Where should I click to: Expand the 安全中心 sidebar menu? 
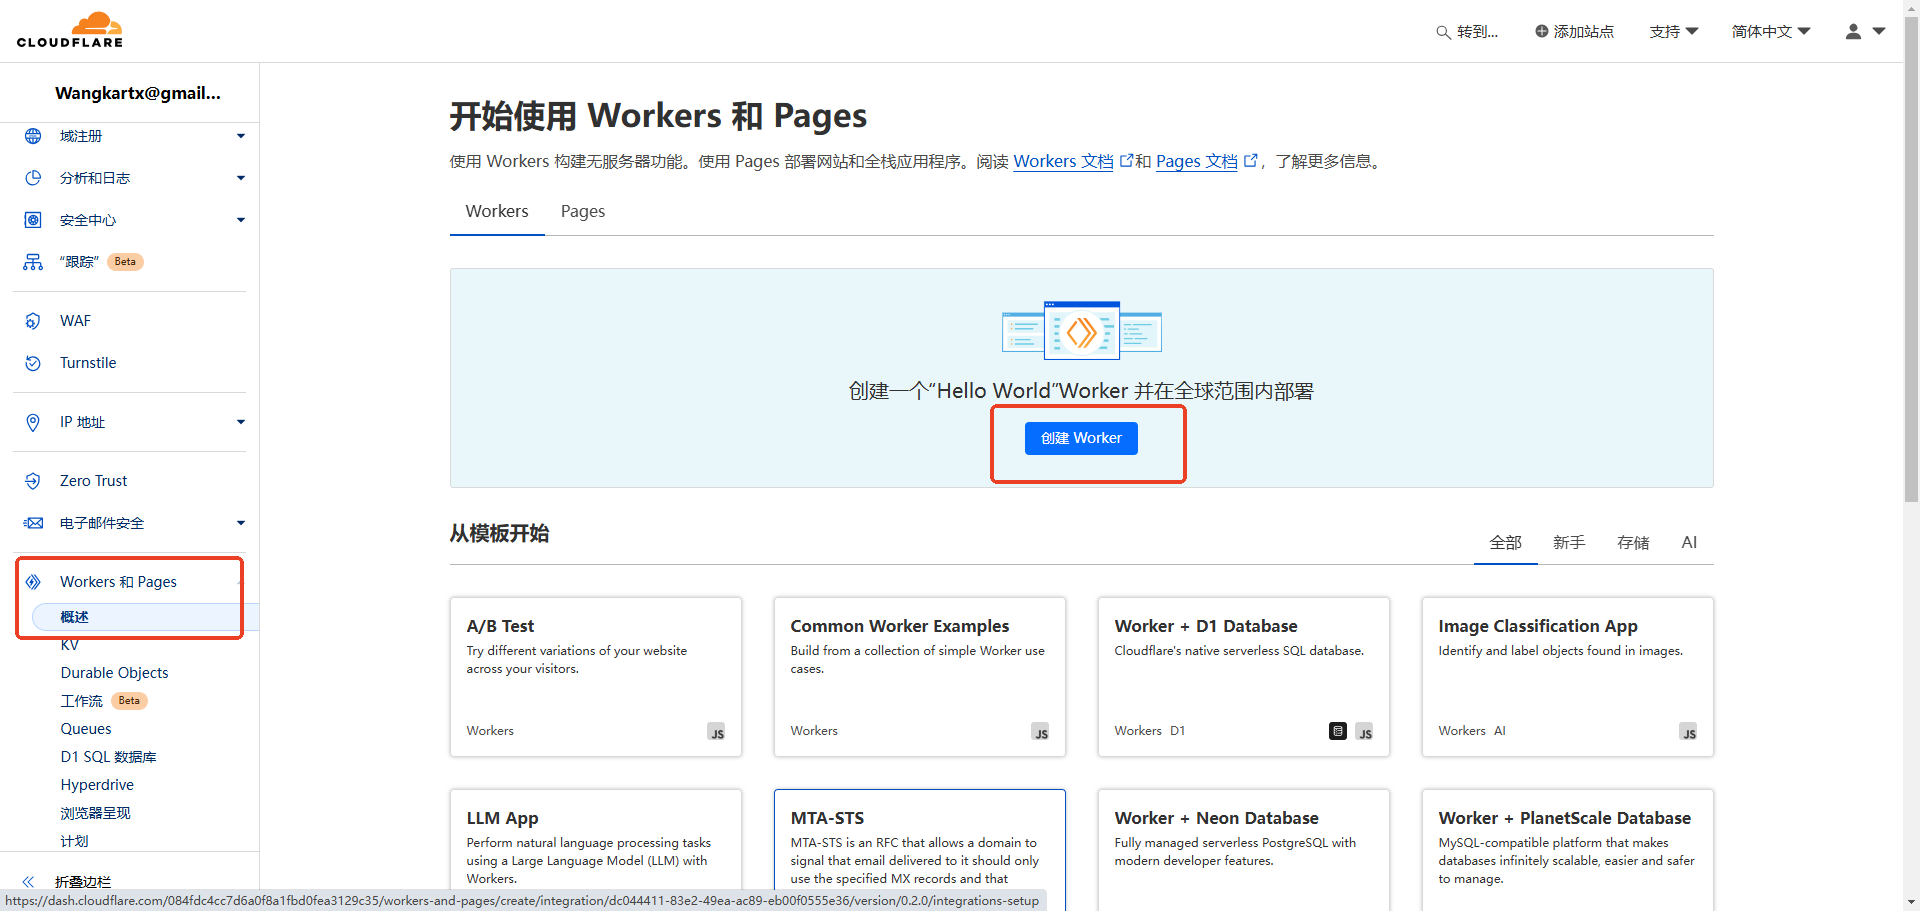click(x=241, y=220)
